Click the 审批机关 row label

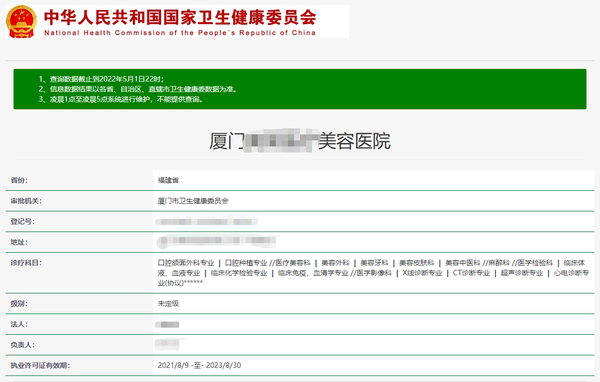click(x=26, y=201)
